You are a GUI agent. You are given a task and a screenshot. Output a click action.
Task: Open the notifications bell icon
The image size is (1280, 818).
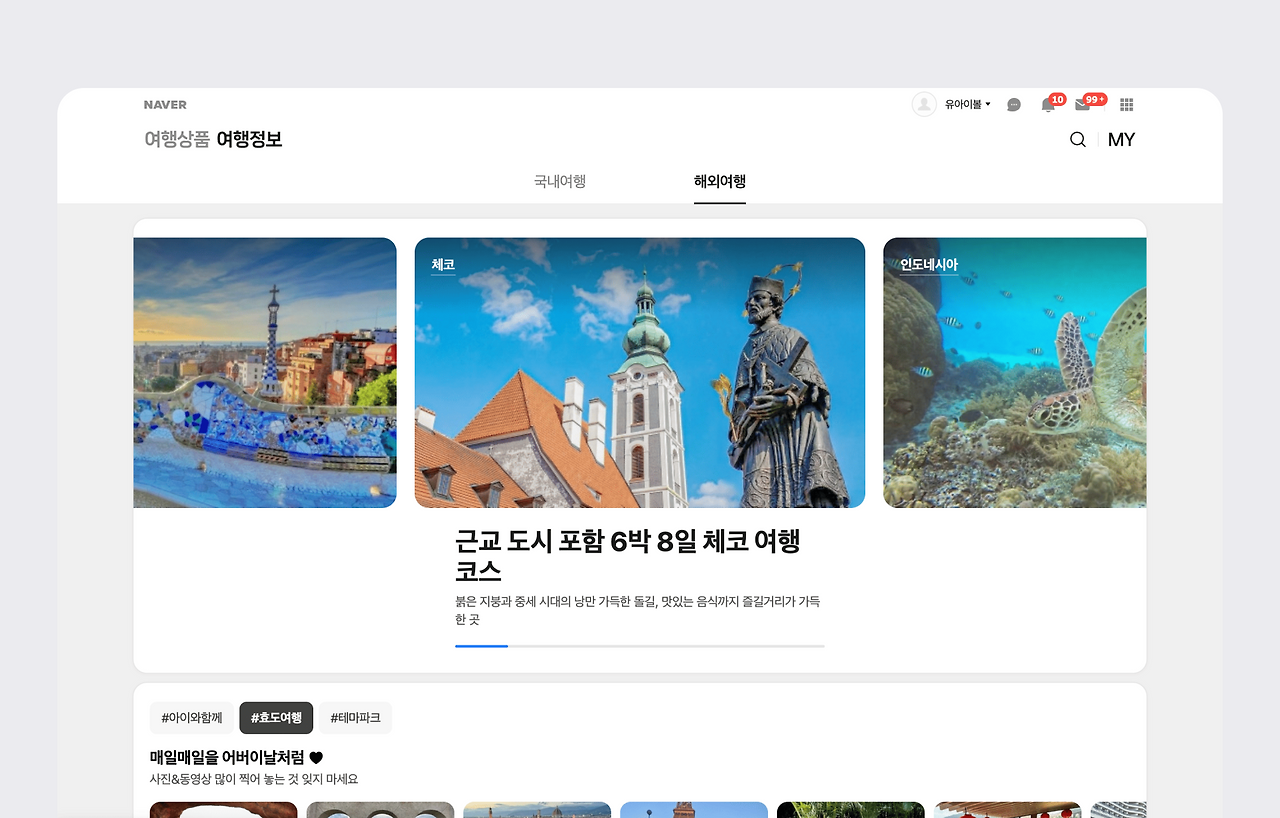[1048, 105]
